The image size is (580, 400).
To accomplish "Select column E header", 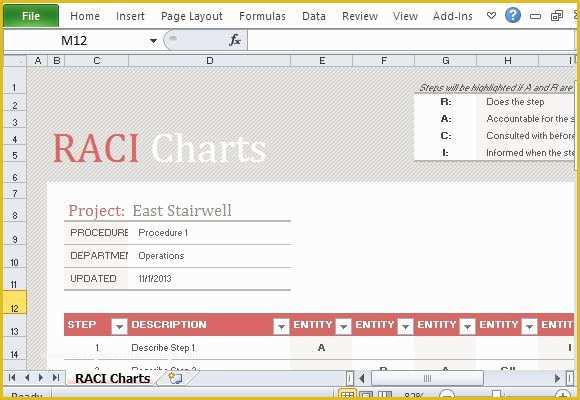I will (x=322, y=60).
